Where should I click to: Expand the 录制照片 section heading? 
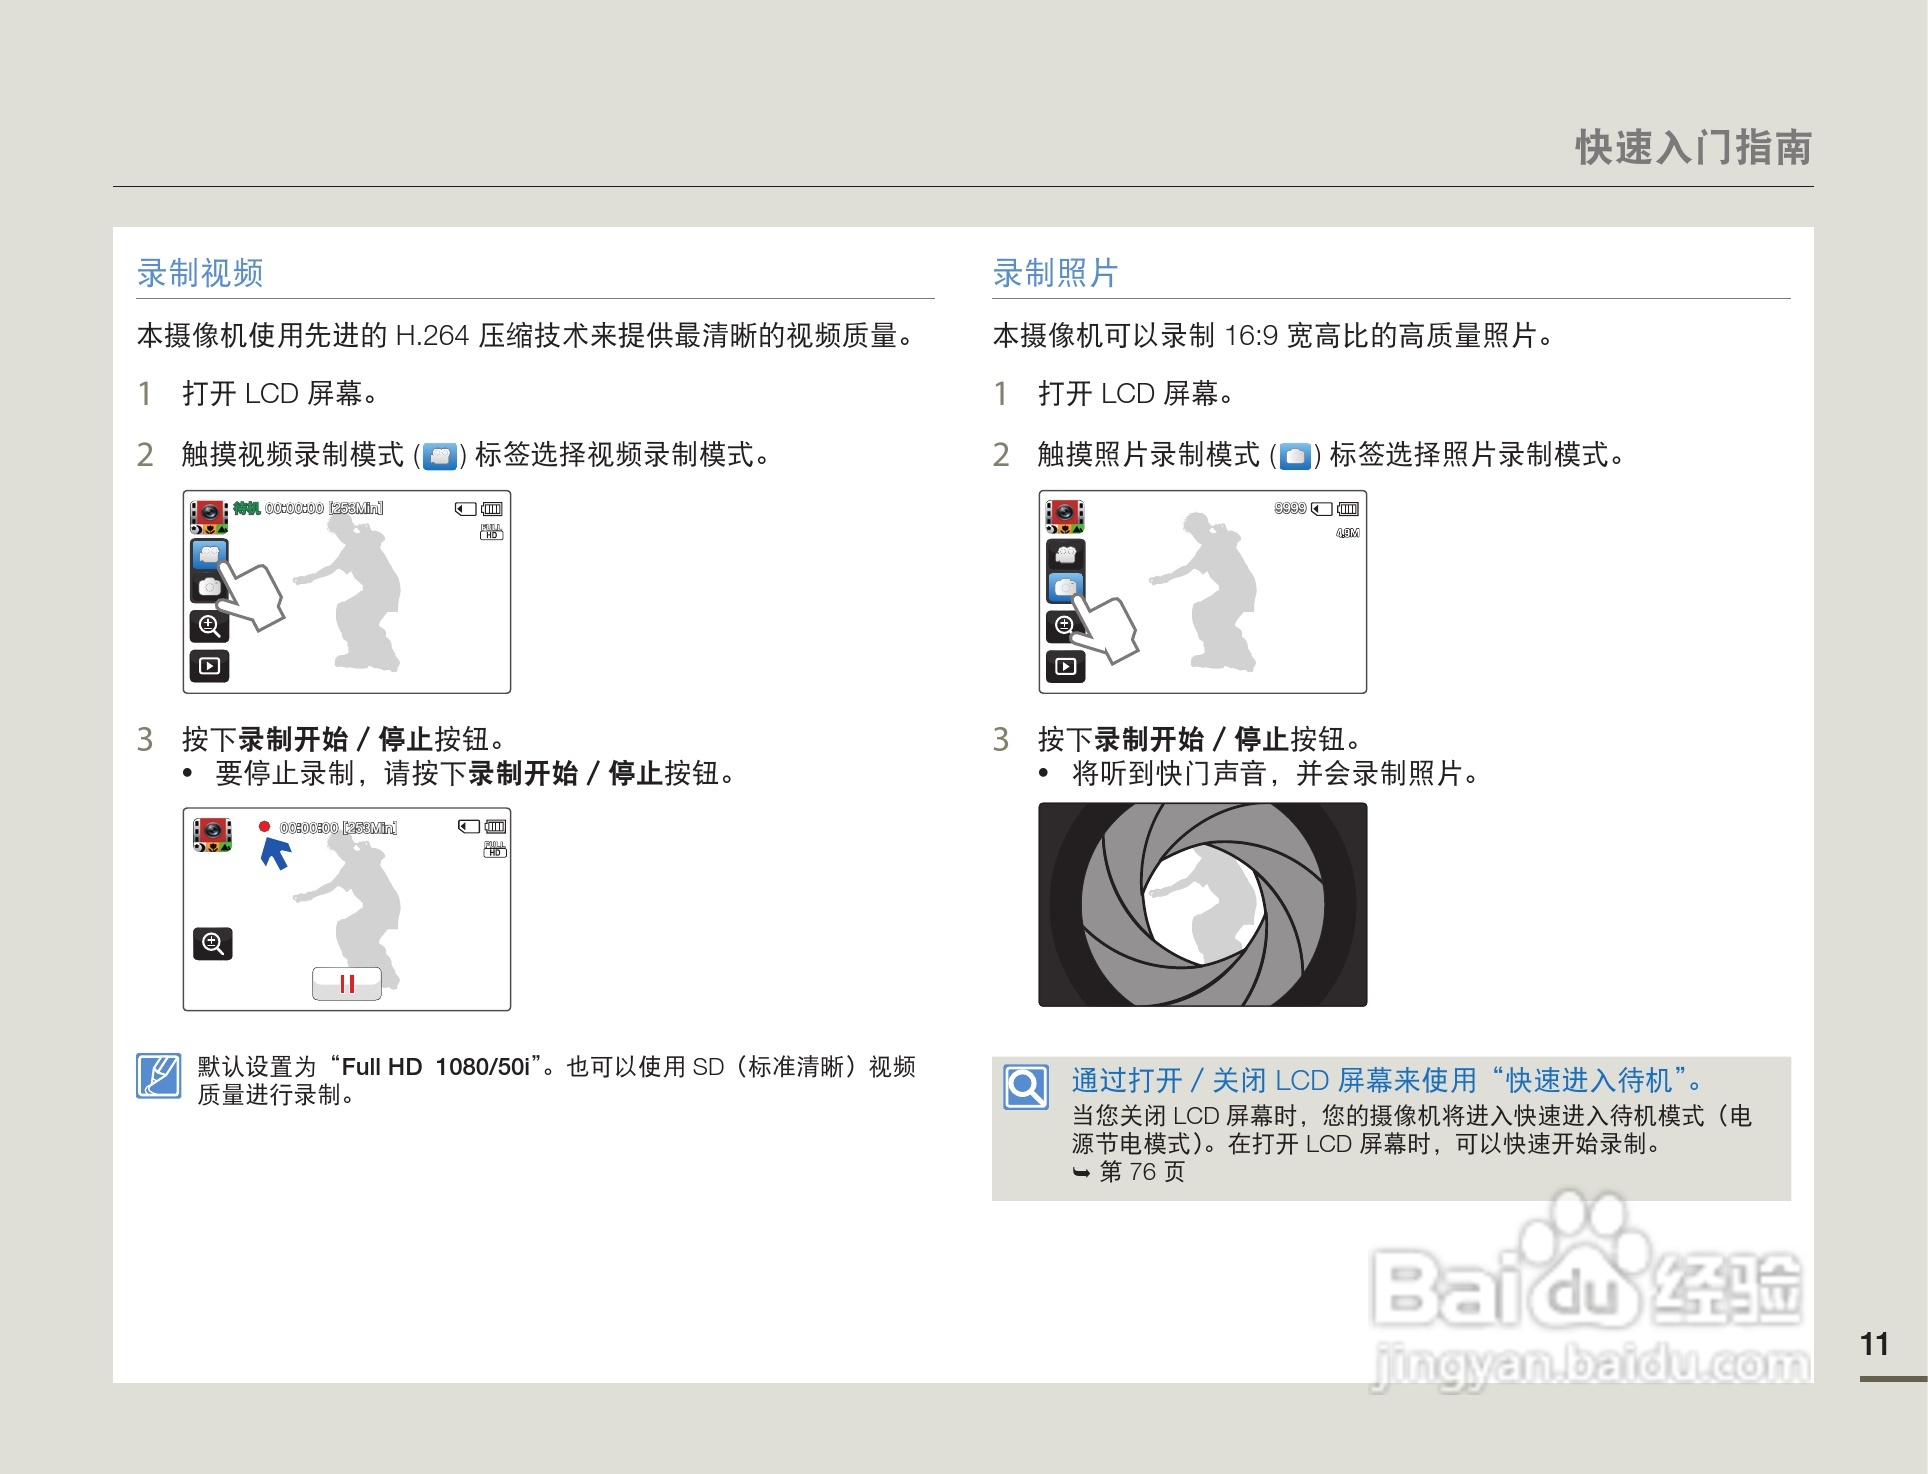pos(1057,272)
